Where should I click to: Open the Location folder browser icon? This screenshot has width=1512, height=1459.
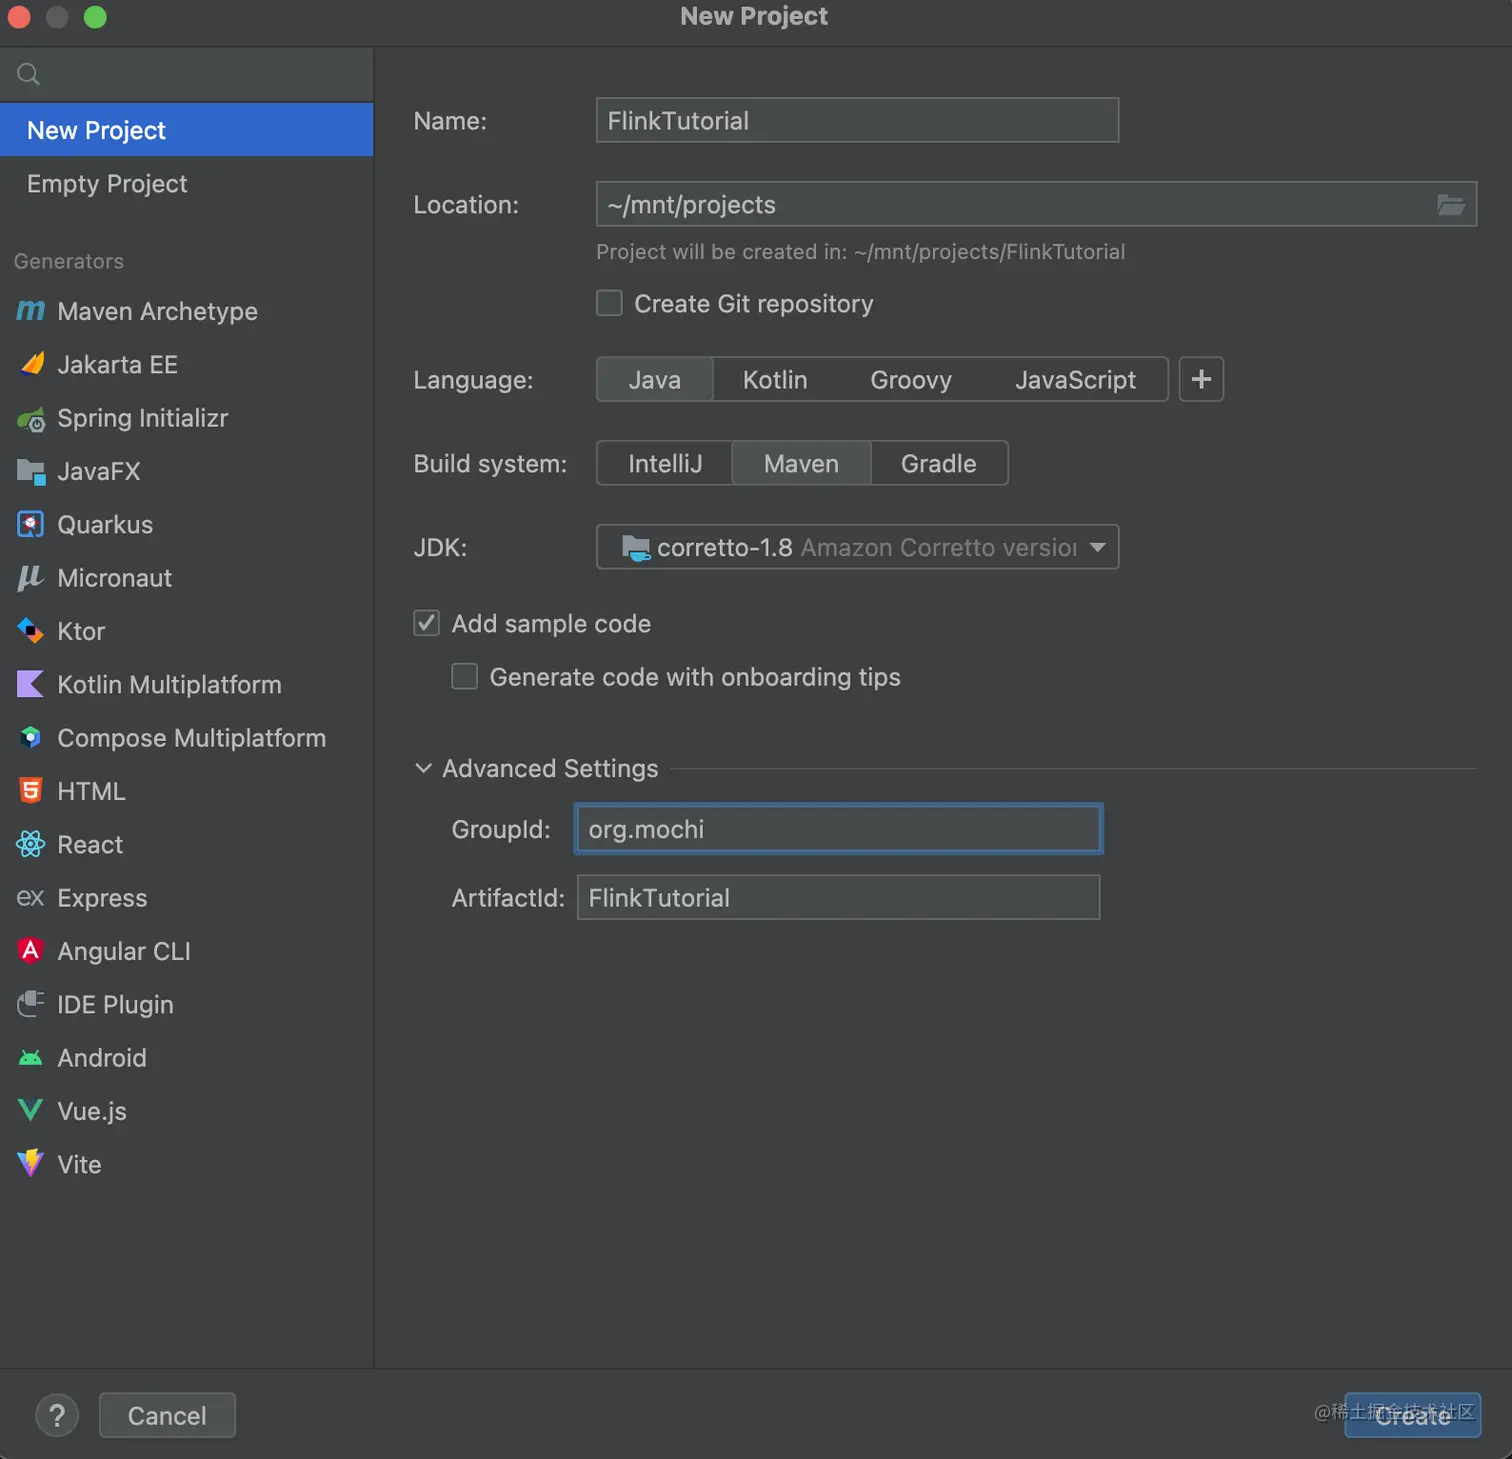1450,204
